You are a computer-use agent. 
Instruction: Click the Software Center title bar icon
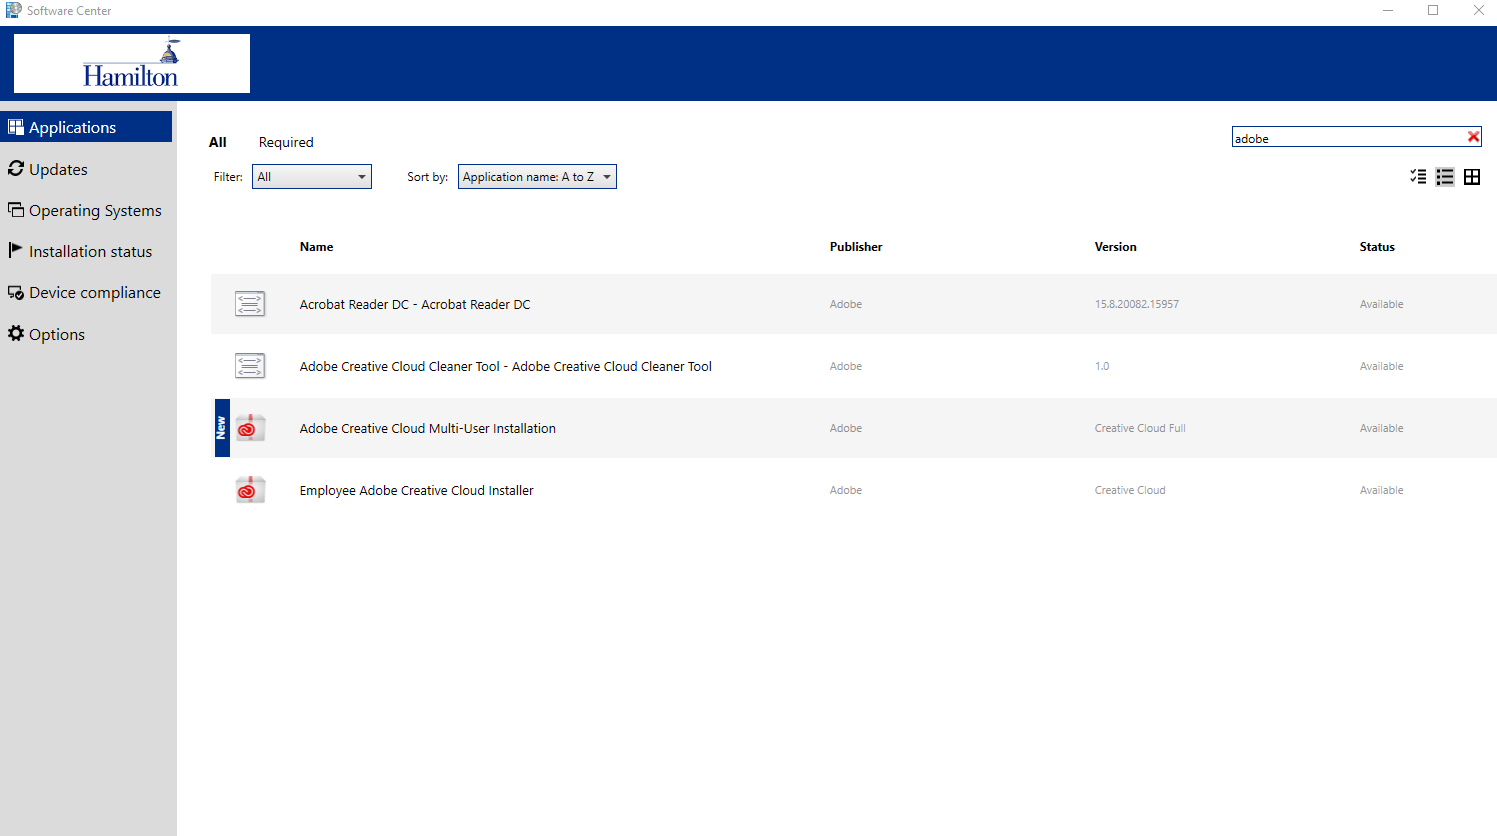14,10
